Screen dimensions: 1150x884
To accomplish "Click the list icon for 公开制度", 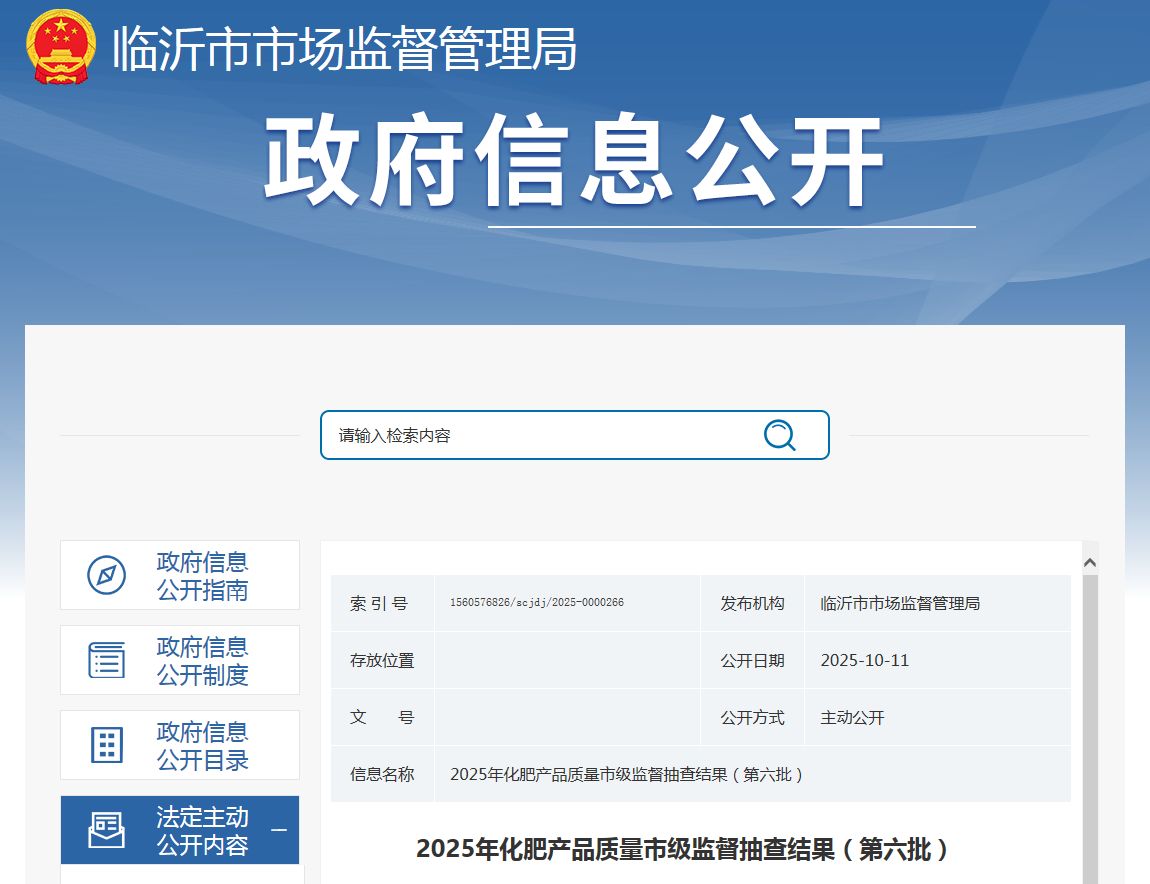I will coord(107,660).
